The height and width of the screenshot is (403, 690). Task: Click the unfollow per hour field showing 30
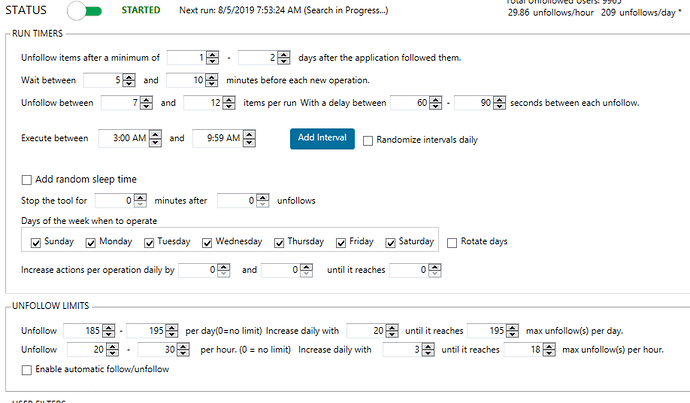[x=158, y=350]
